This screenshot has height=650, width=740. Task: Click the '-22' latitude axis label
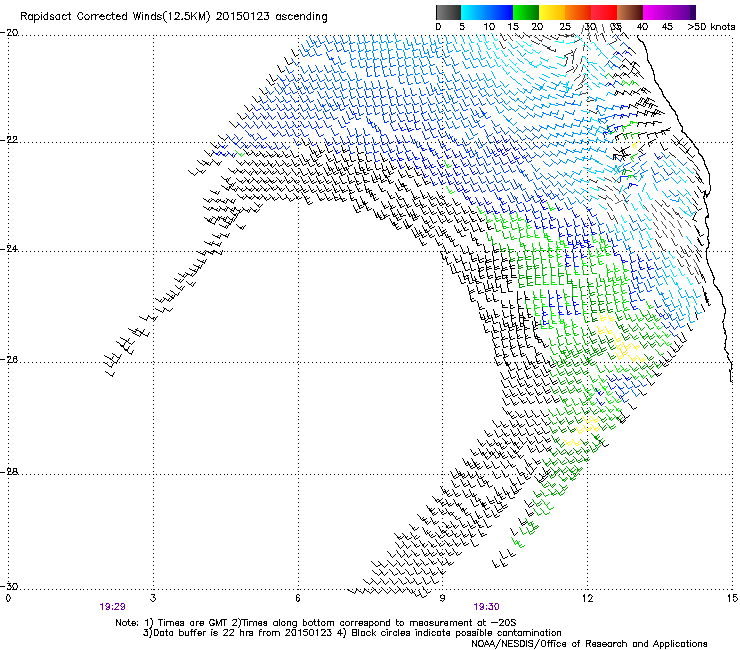pos(9,140)
